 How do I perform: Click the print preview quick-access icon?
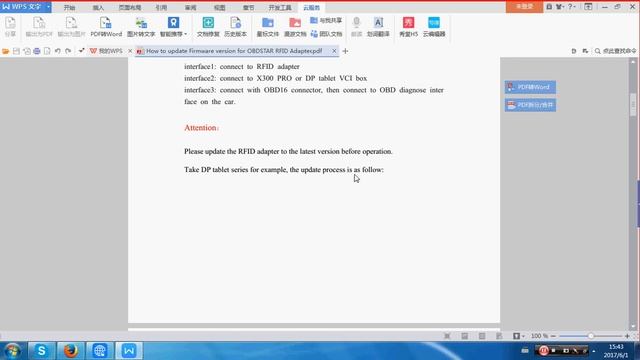[x=47, y=51]
